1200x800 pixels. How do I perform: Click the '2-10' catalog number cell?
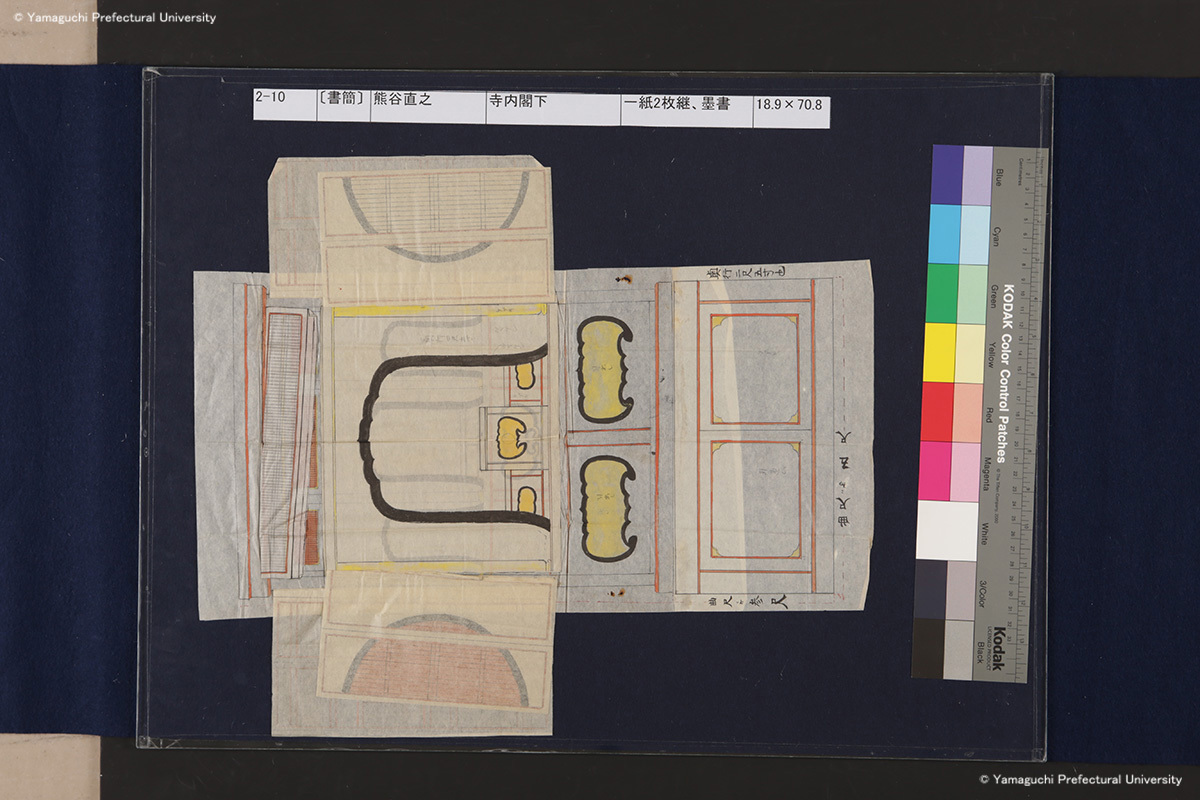coord(284,102)
